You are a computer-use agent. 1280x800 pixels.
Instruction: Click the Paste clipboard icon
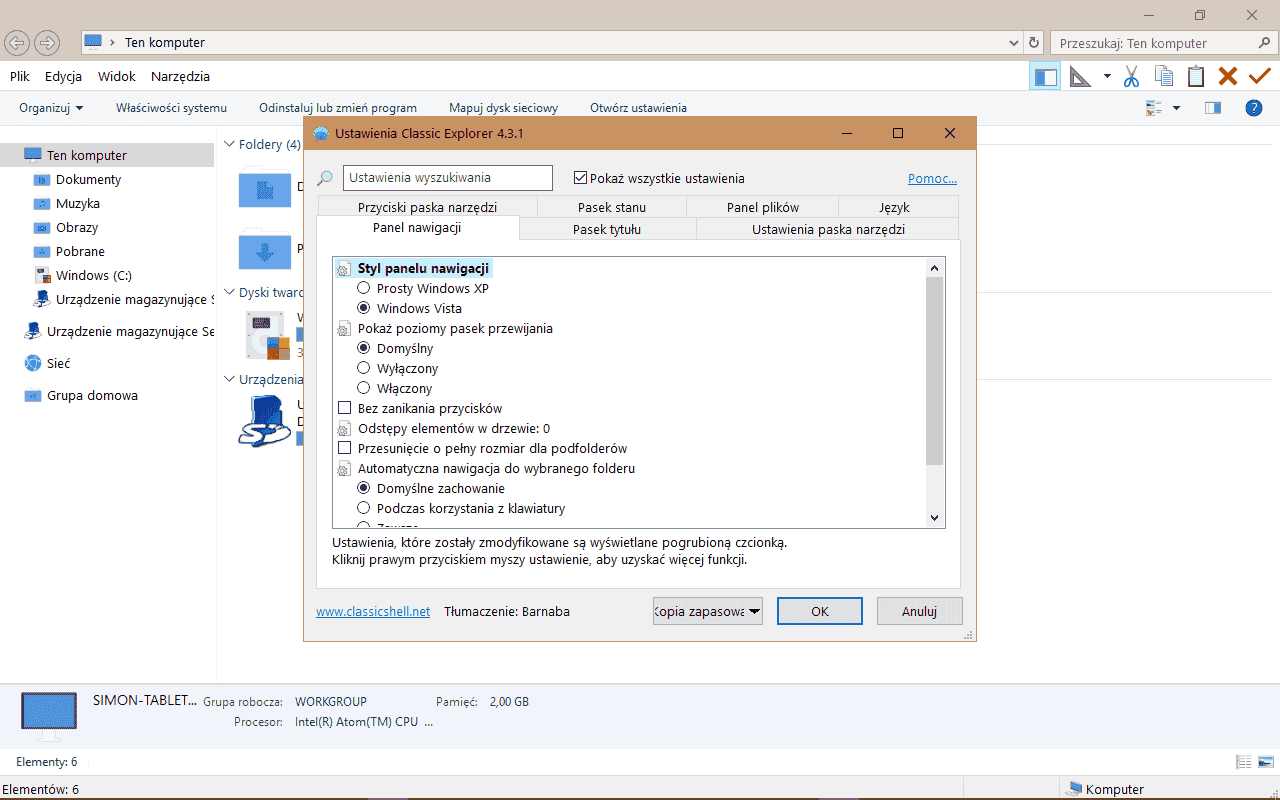[1195, 76]
